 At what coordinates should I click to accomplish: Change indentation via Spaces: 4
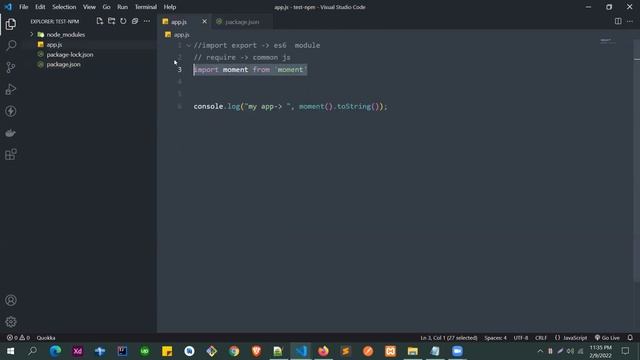pyautogui.click(x=496, y=338)
